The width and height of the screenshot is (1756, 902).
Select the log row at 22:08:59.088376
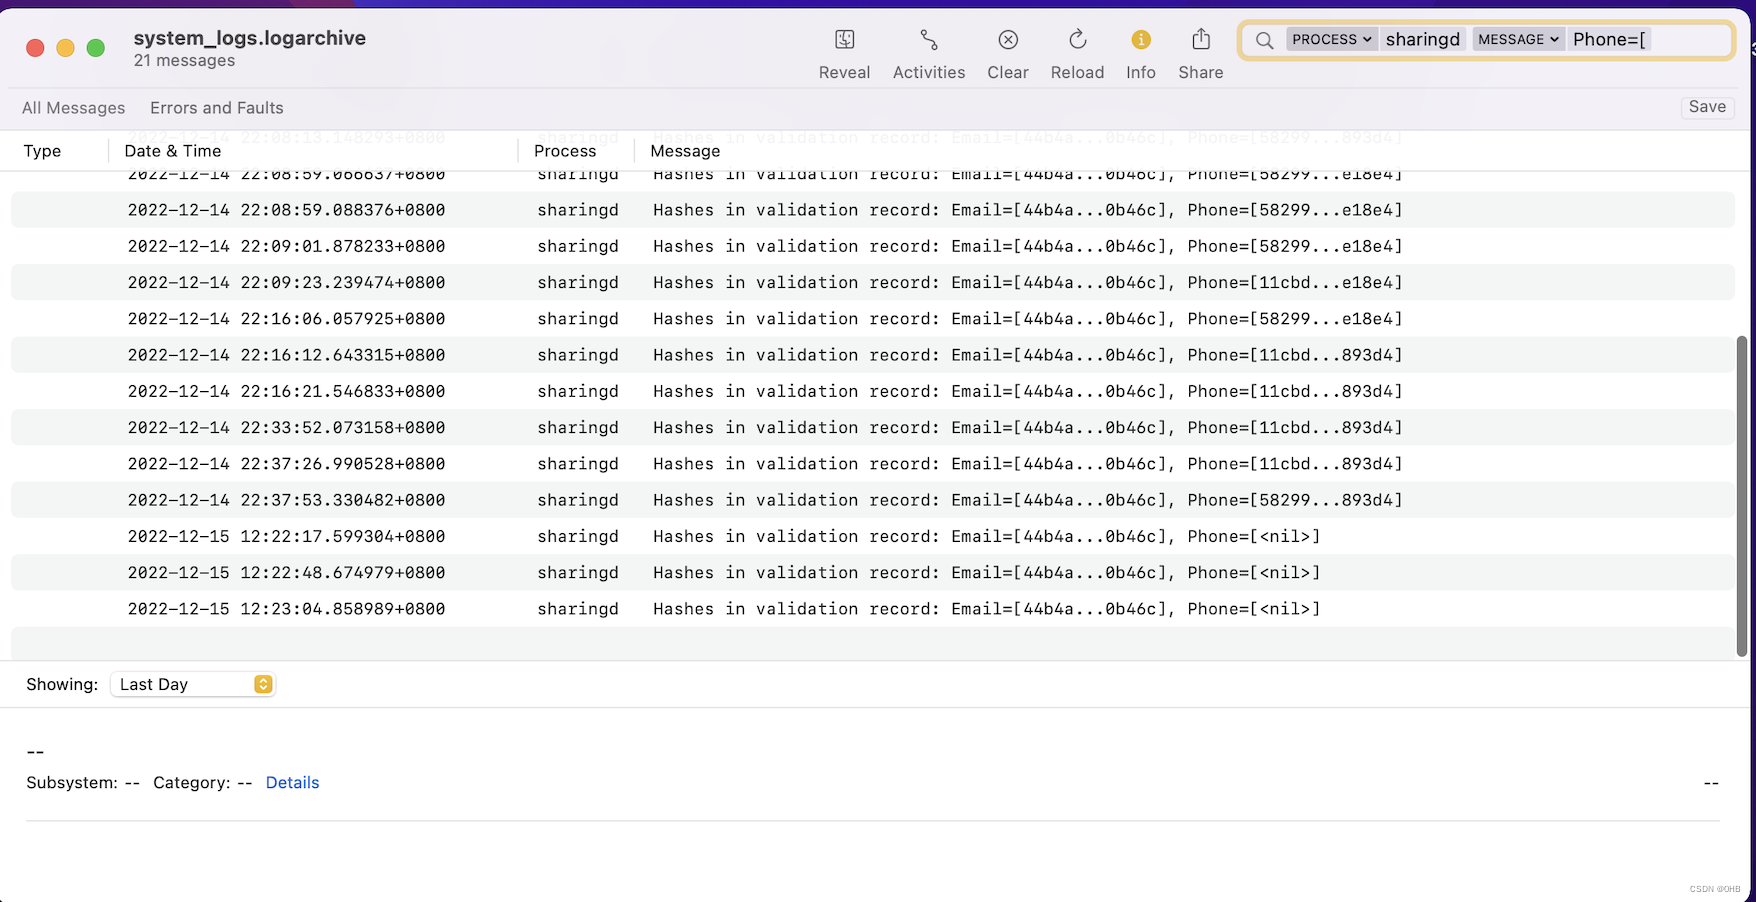[872, 210]
